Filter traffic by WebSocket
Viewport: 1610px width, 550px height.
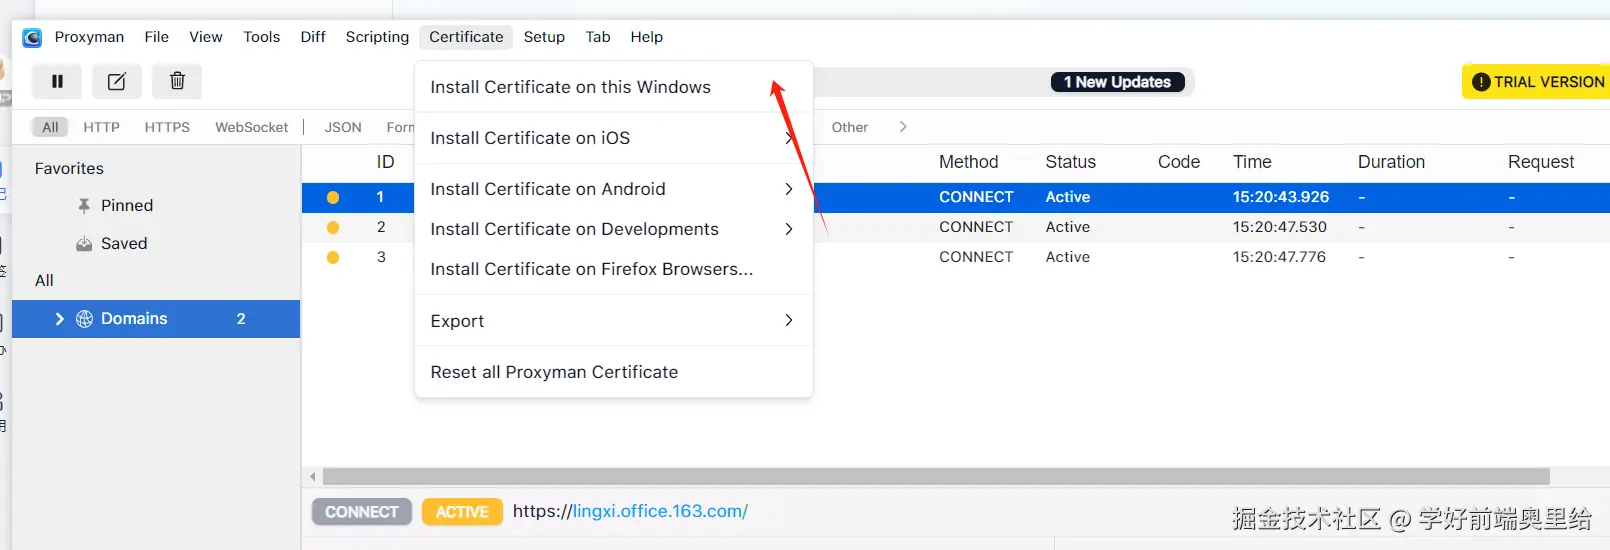coord(251,127)
